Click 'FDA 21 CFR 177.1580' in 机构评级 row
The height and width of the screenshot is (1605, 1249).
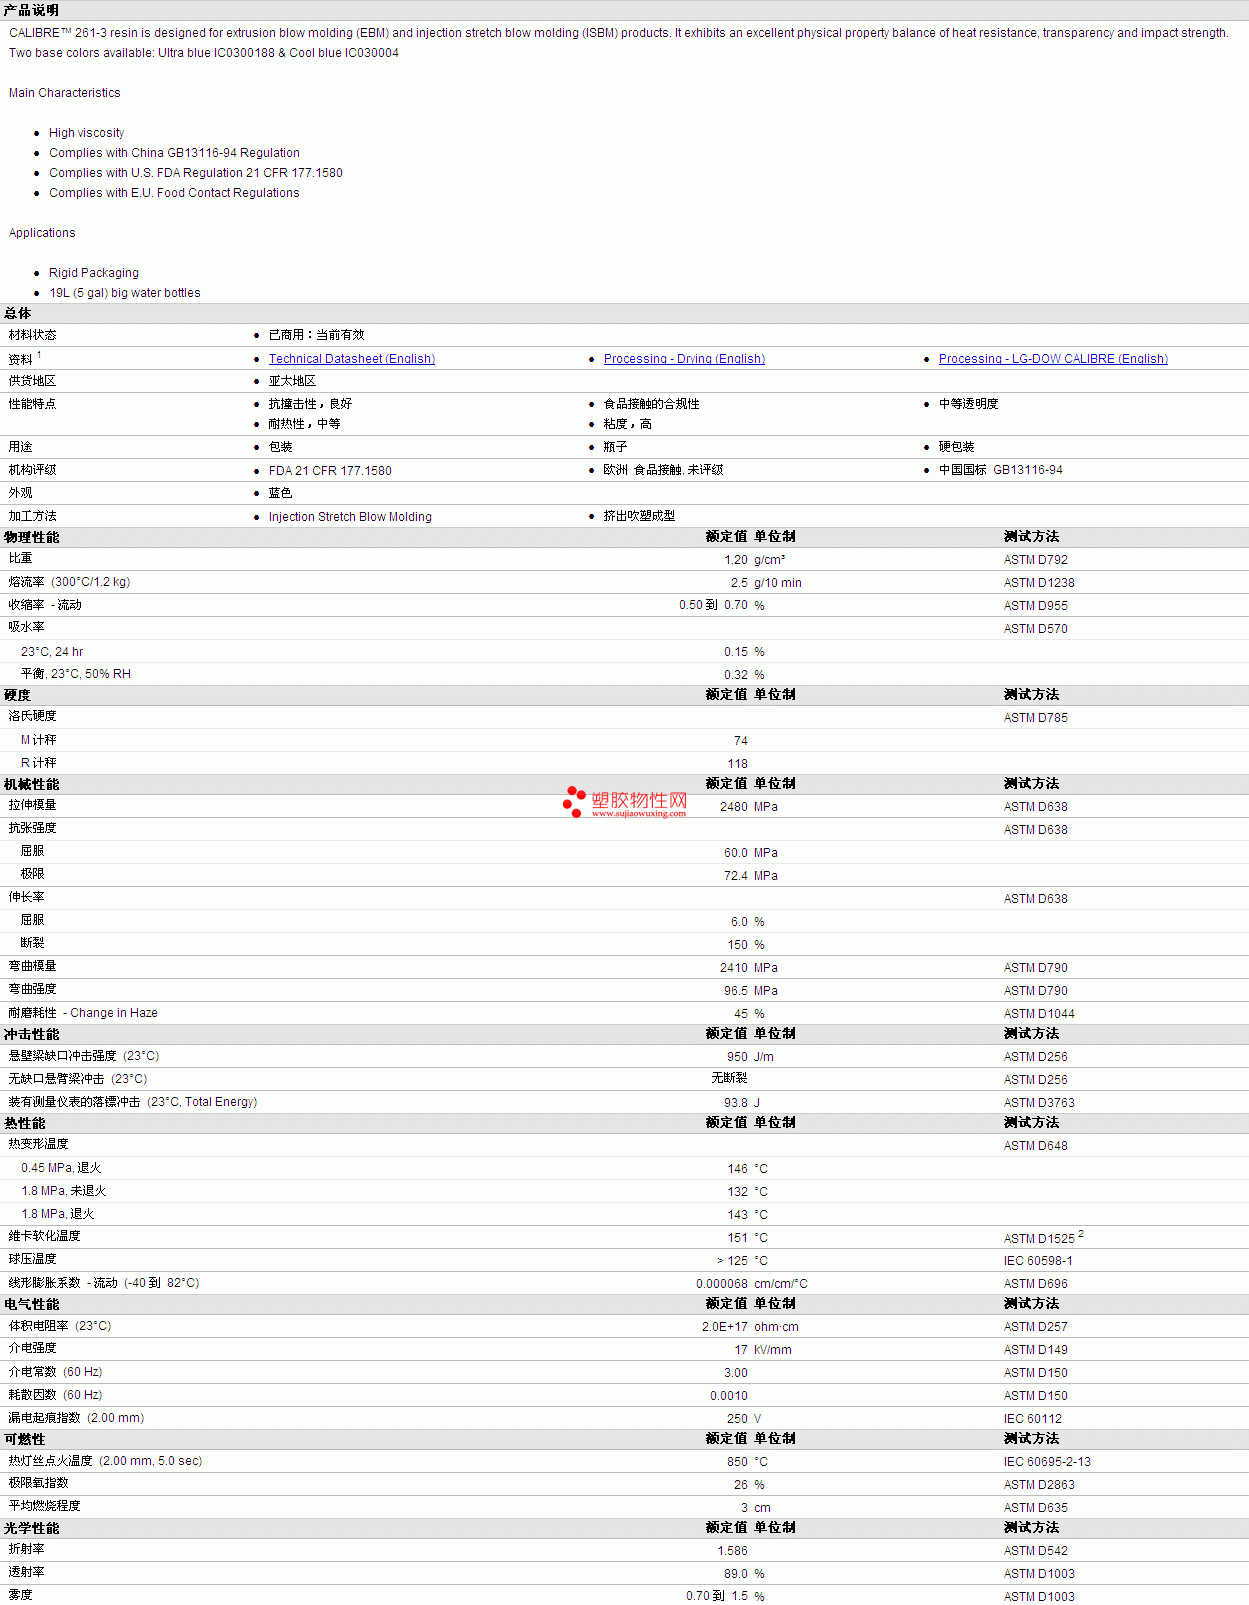[330, 471]
